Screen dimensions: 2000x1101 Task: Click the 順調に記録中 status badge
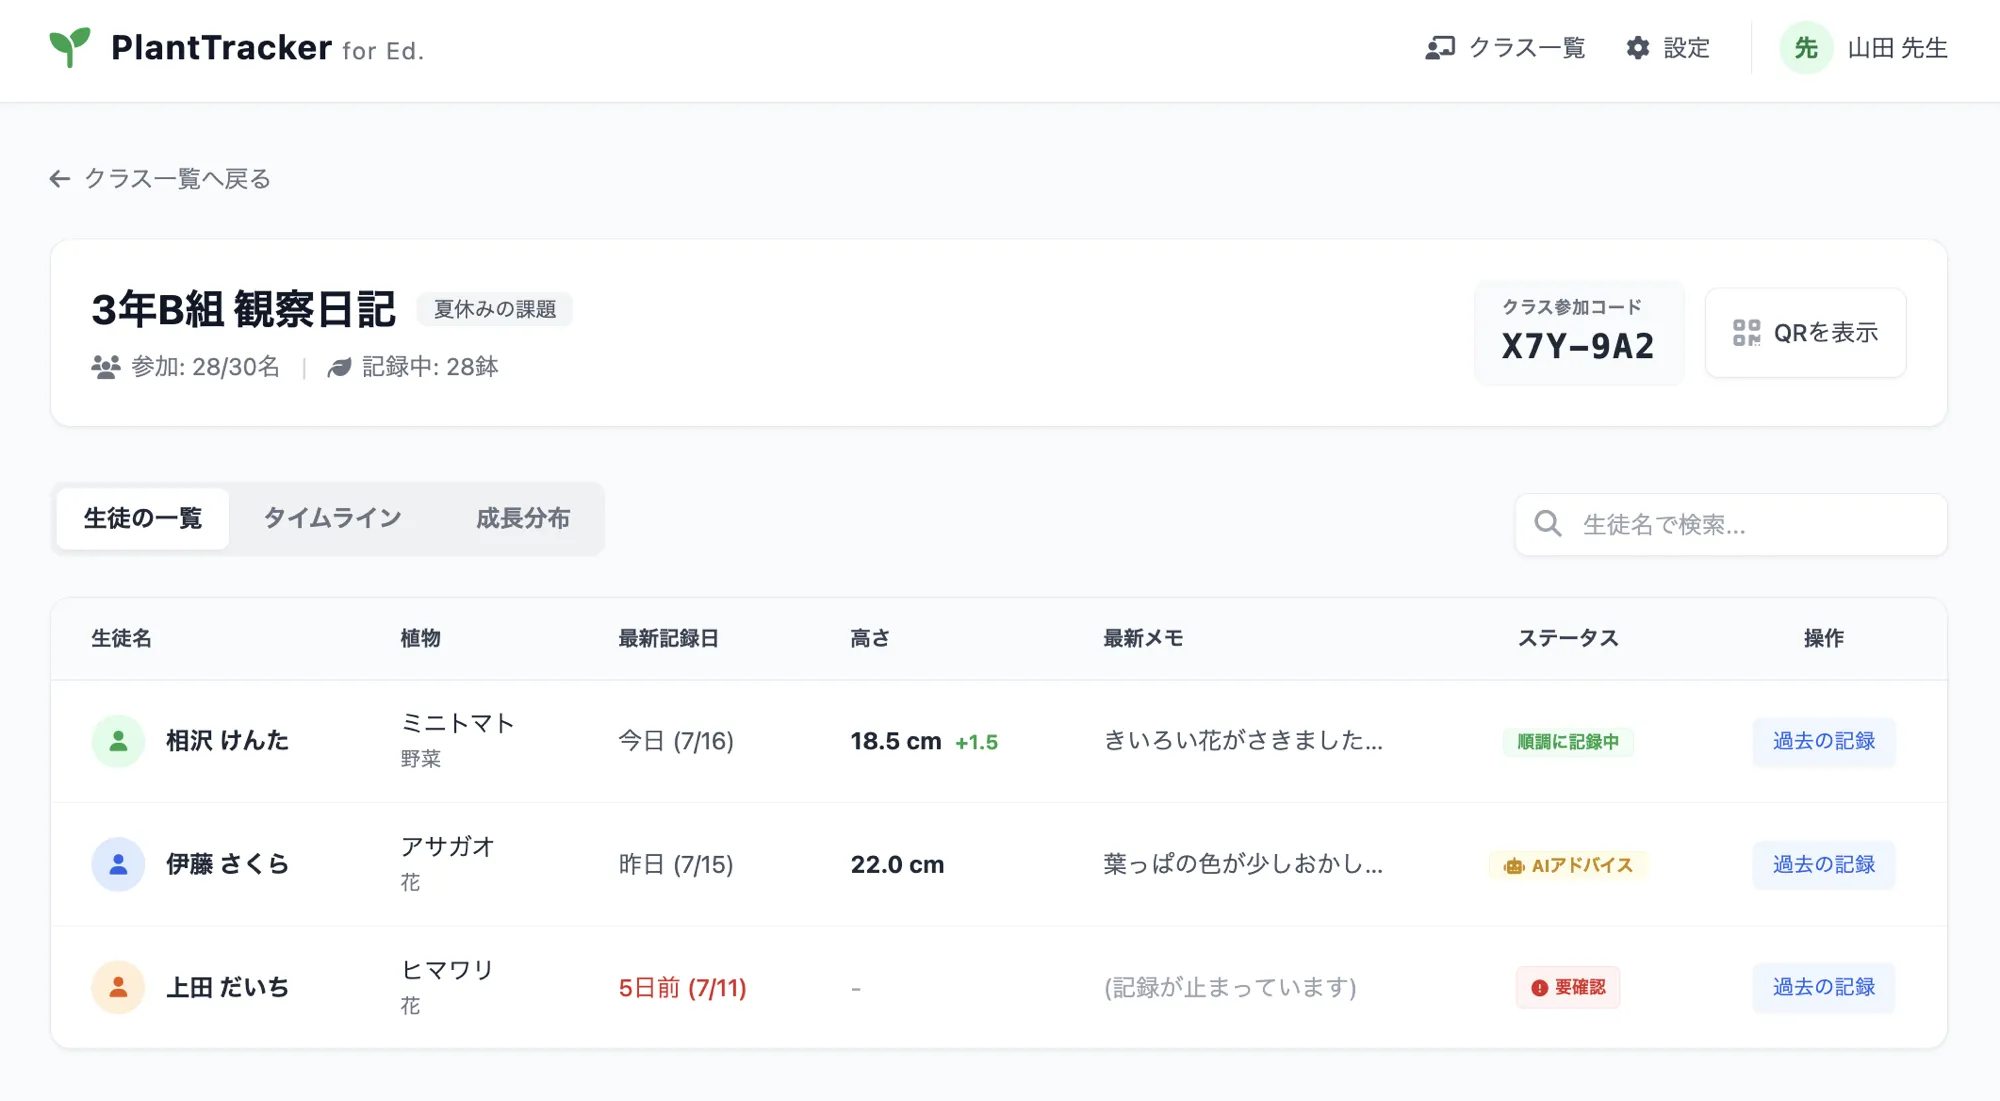[1568, 742]
